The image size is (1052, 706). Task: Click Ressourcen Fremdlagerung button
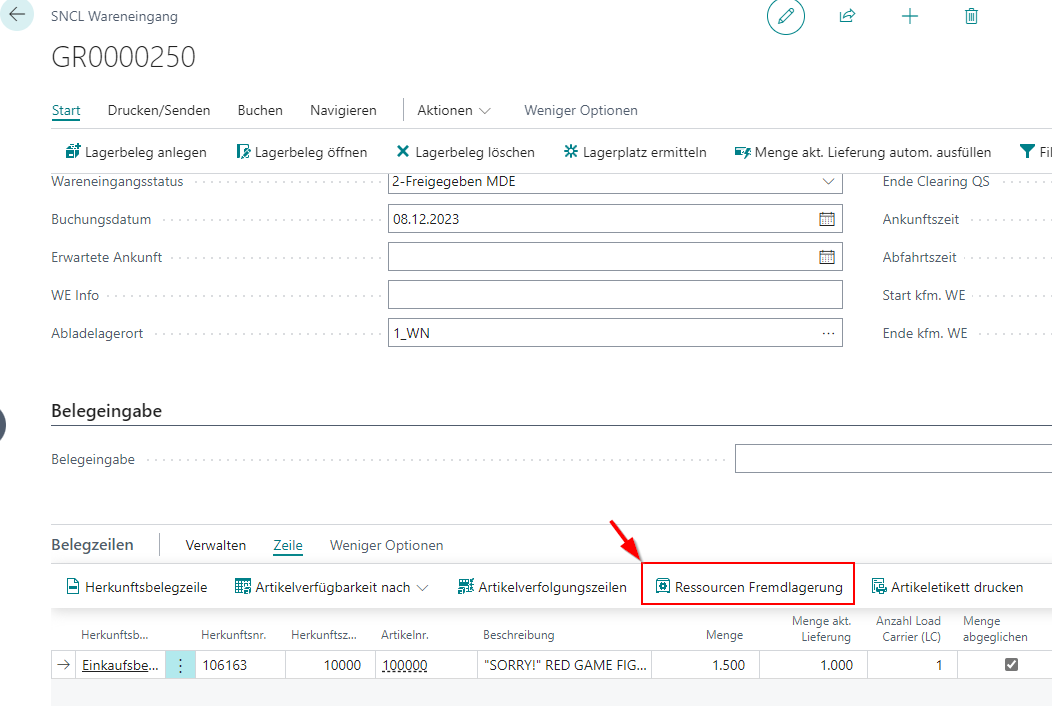[x=748, y=587]
